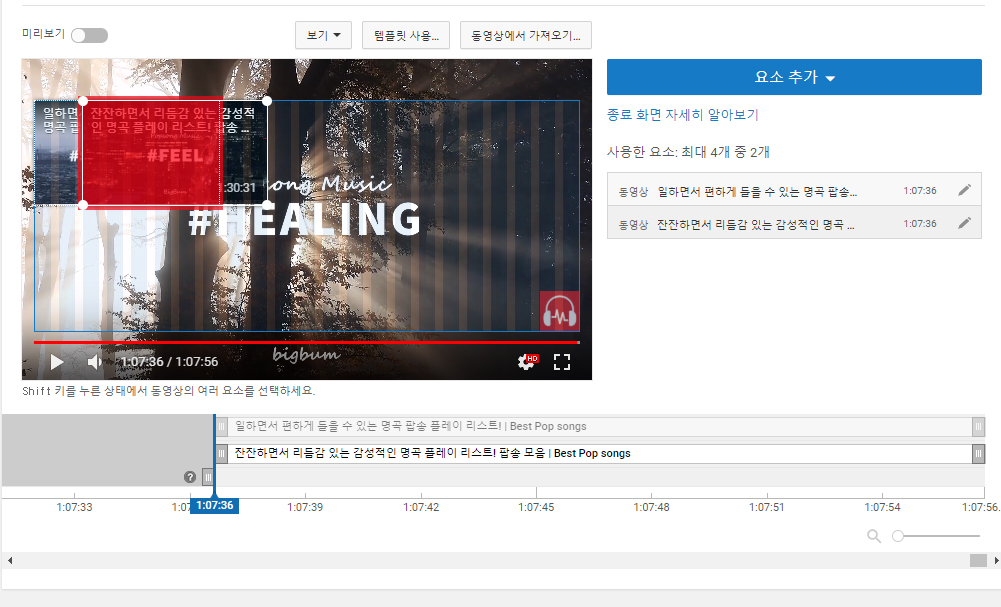Click the 동영상에서 가져오기... button
This screenshot has width=1001, height=607.
point(525,35)
